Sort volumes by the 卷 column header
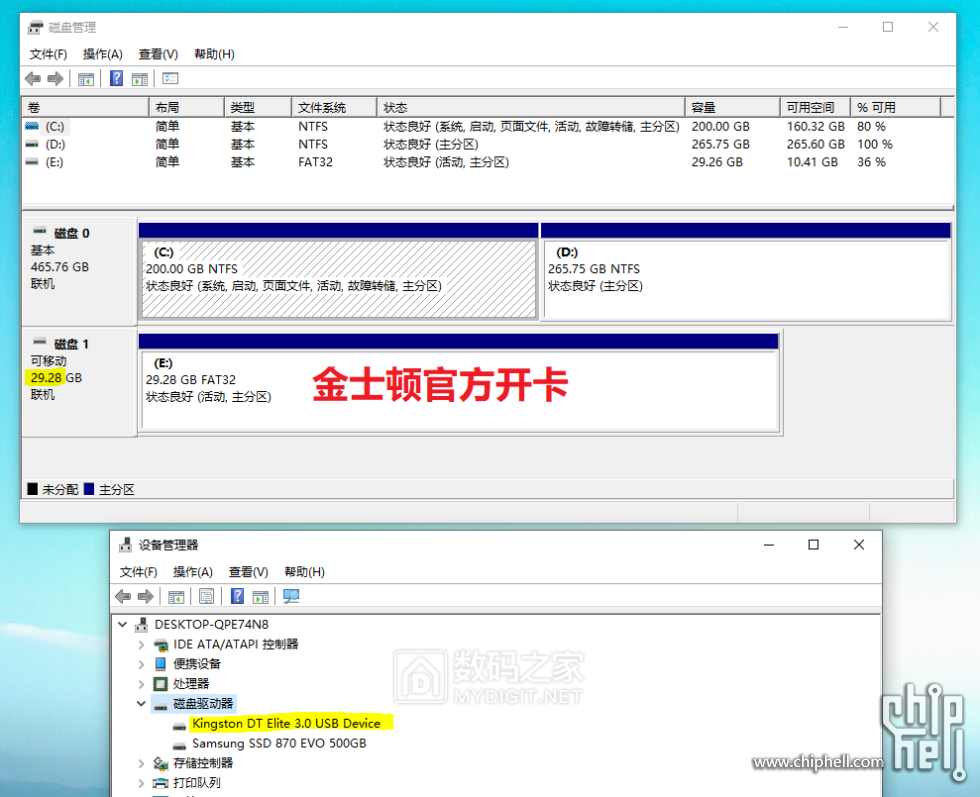 coord(86,108)
